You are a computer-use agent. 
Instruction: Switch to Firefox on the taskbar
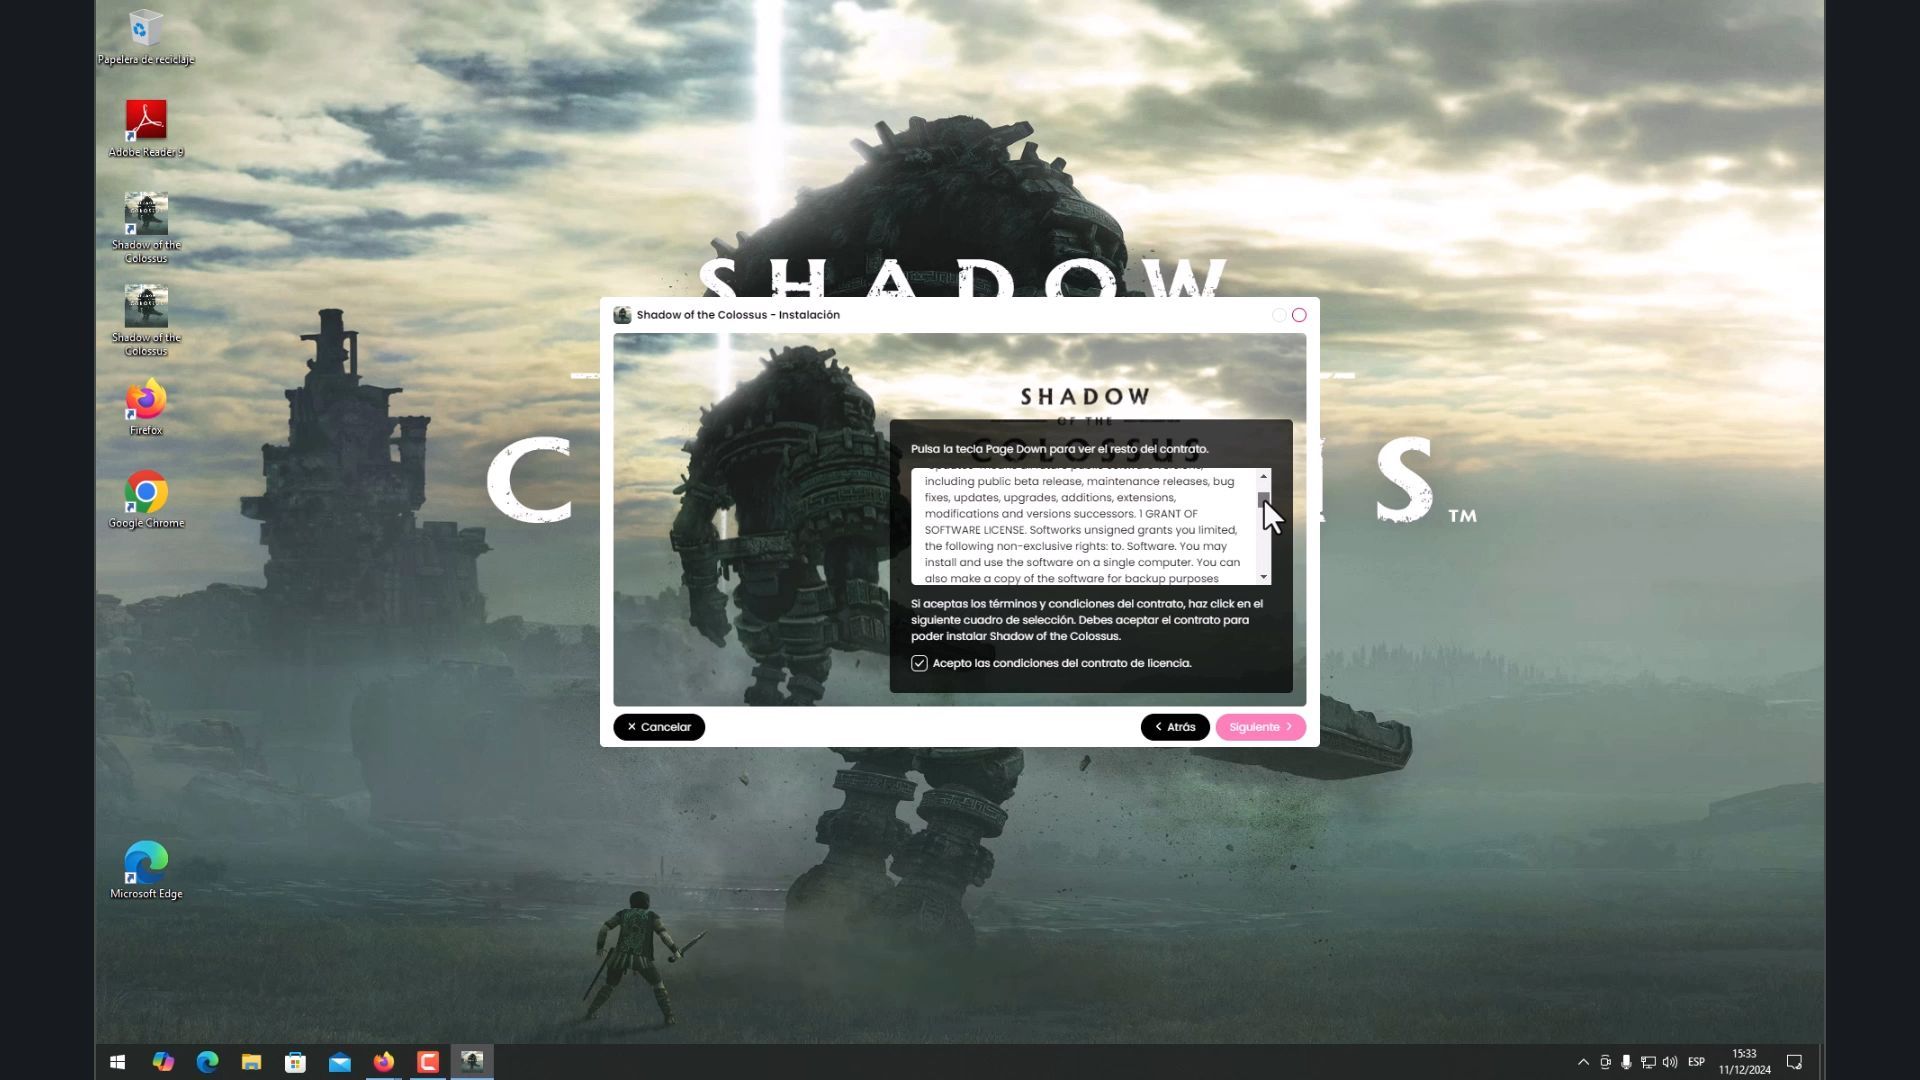pyautogui.click(x=384, y=1062)
